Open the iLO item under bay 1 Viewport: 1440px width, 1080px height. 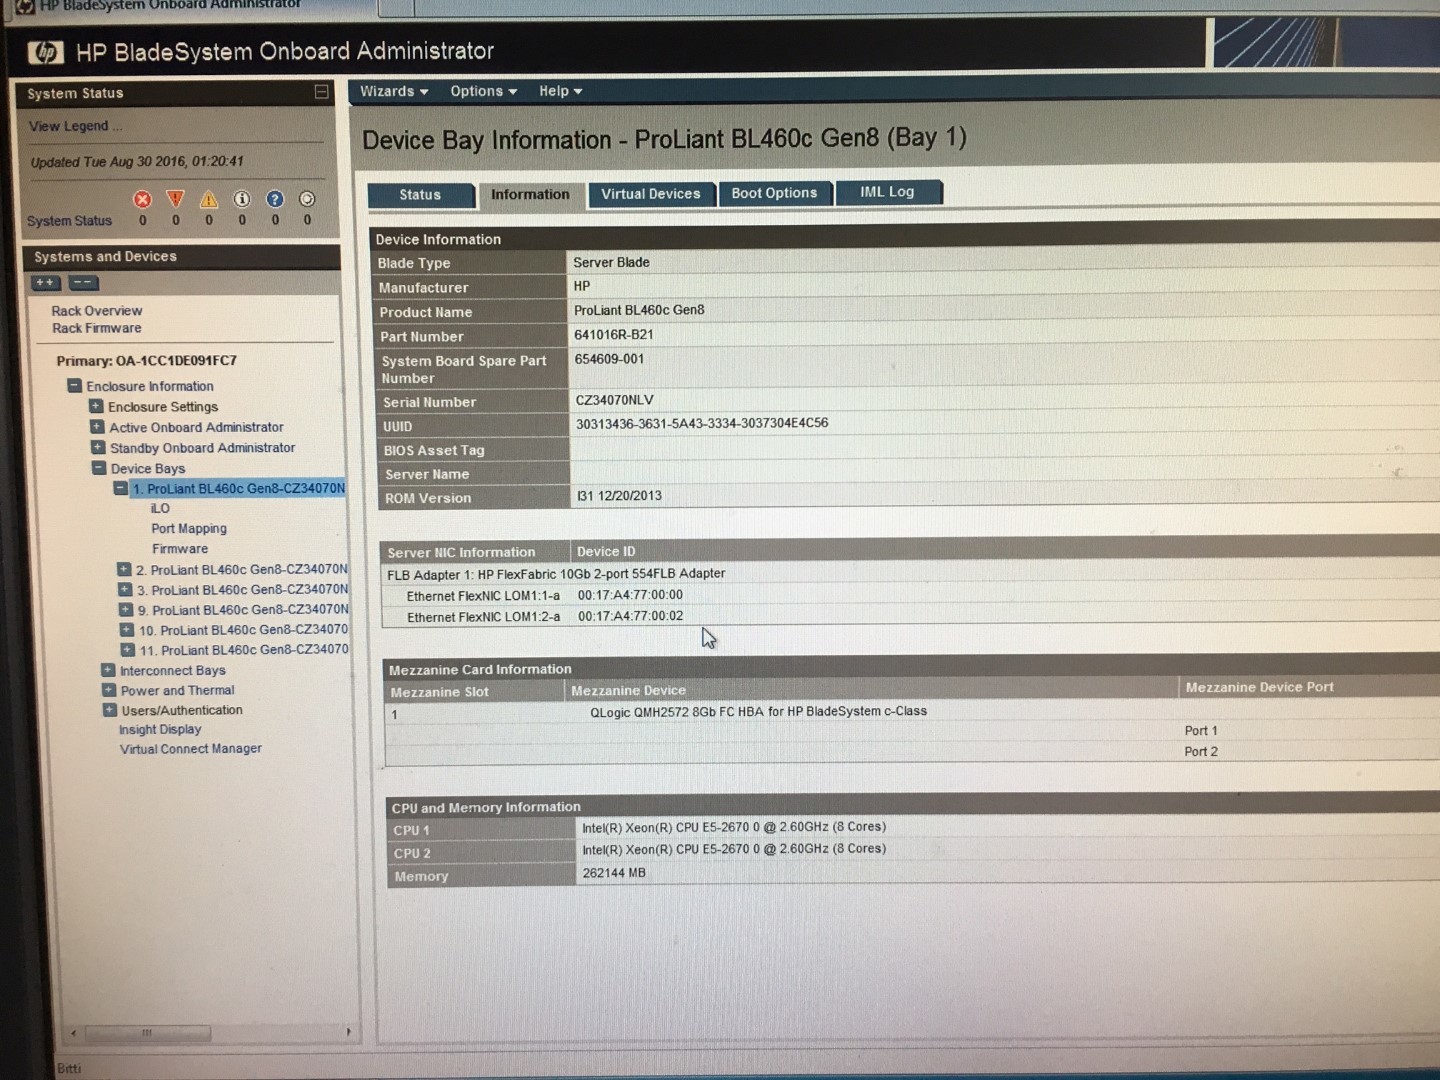pyautogui.click(x=160, y=508)
